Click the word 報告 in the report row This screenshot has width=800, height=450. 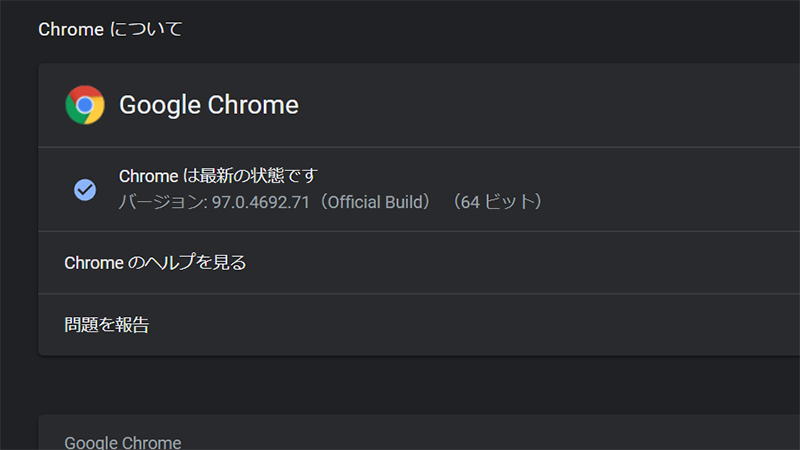tap(132, 324)
